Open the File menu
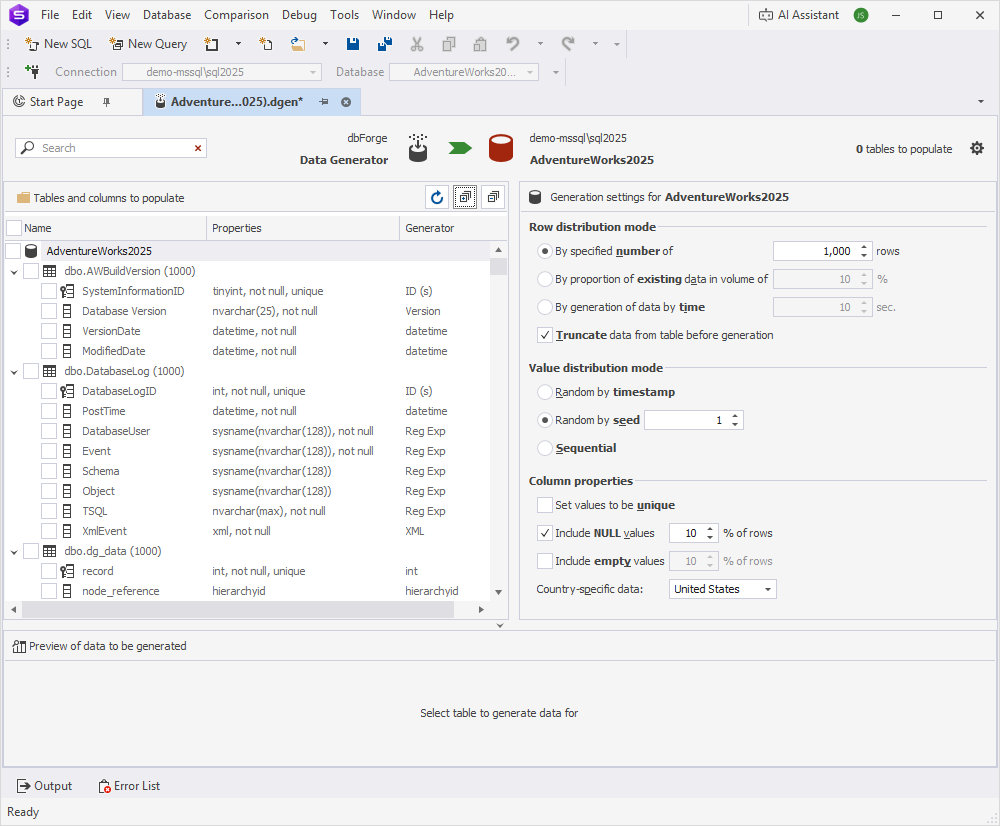The height and width of the screenshot is (826, 1000). coord(50,15)
